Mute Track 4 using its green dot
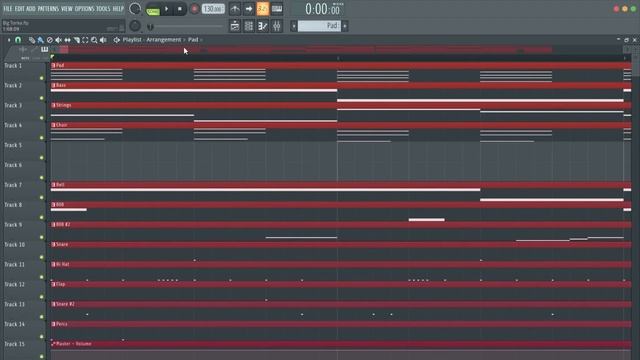The width and height of the screenshot is (640, 360). [42, 138]
